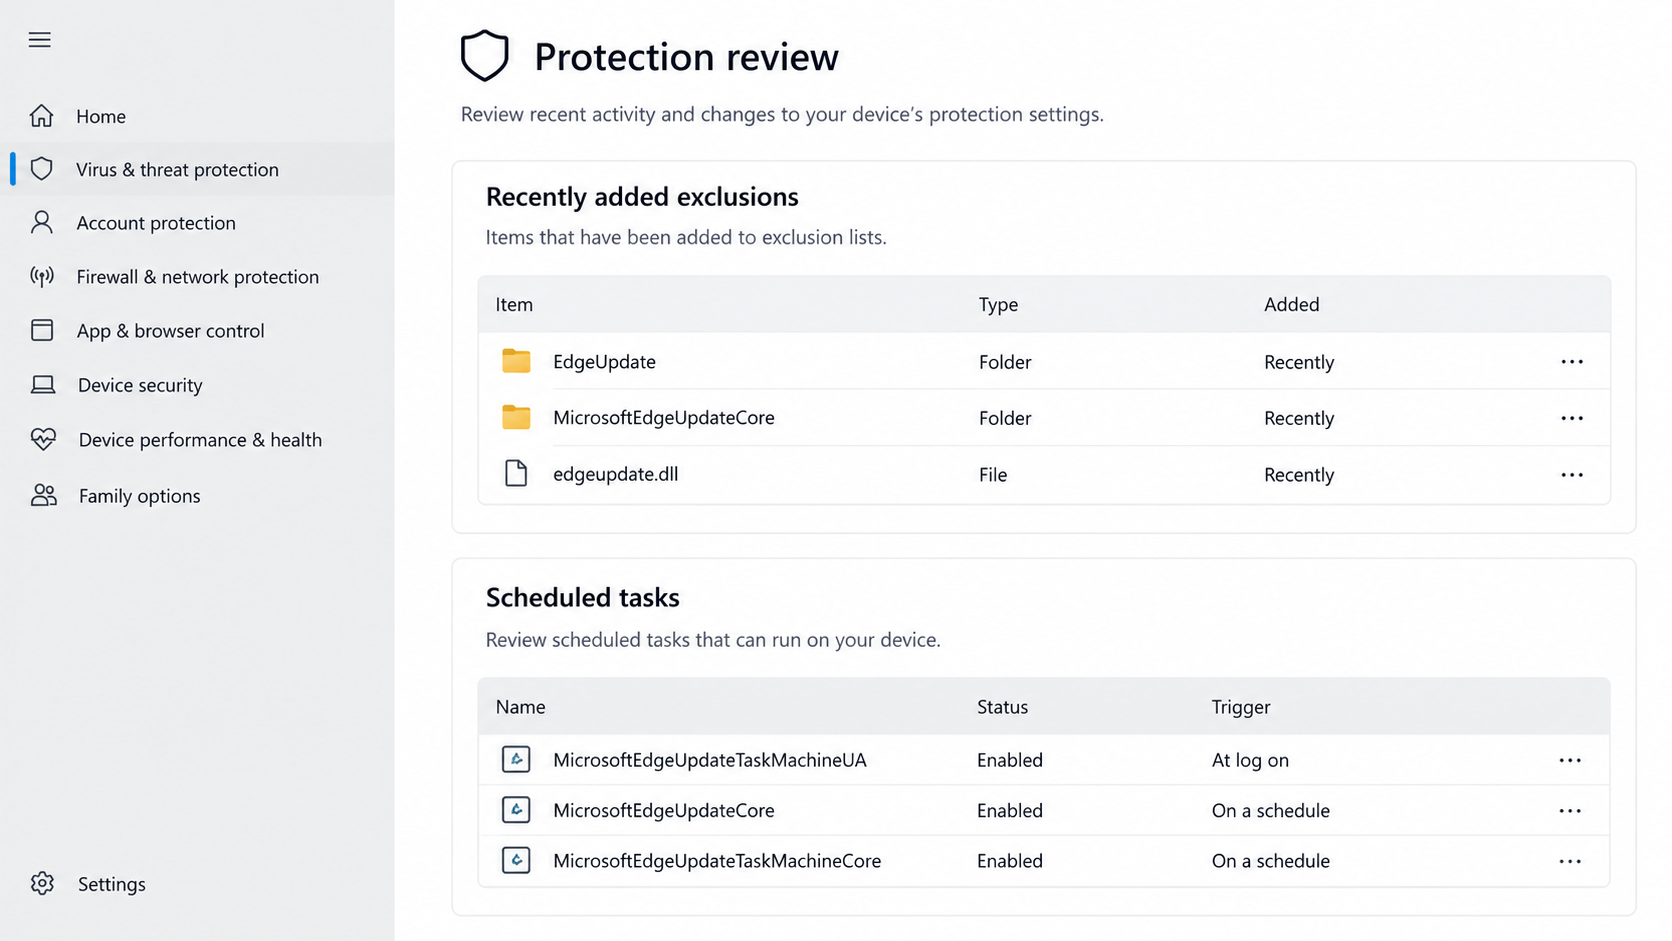Sort exclusions by the Added header

point(1291,304)
